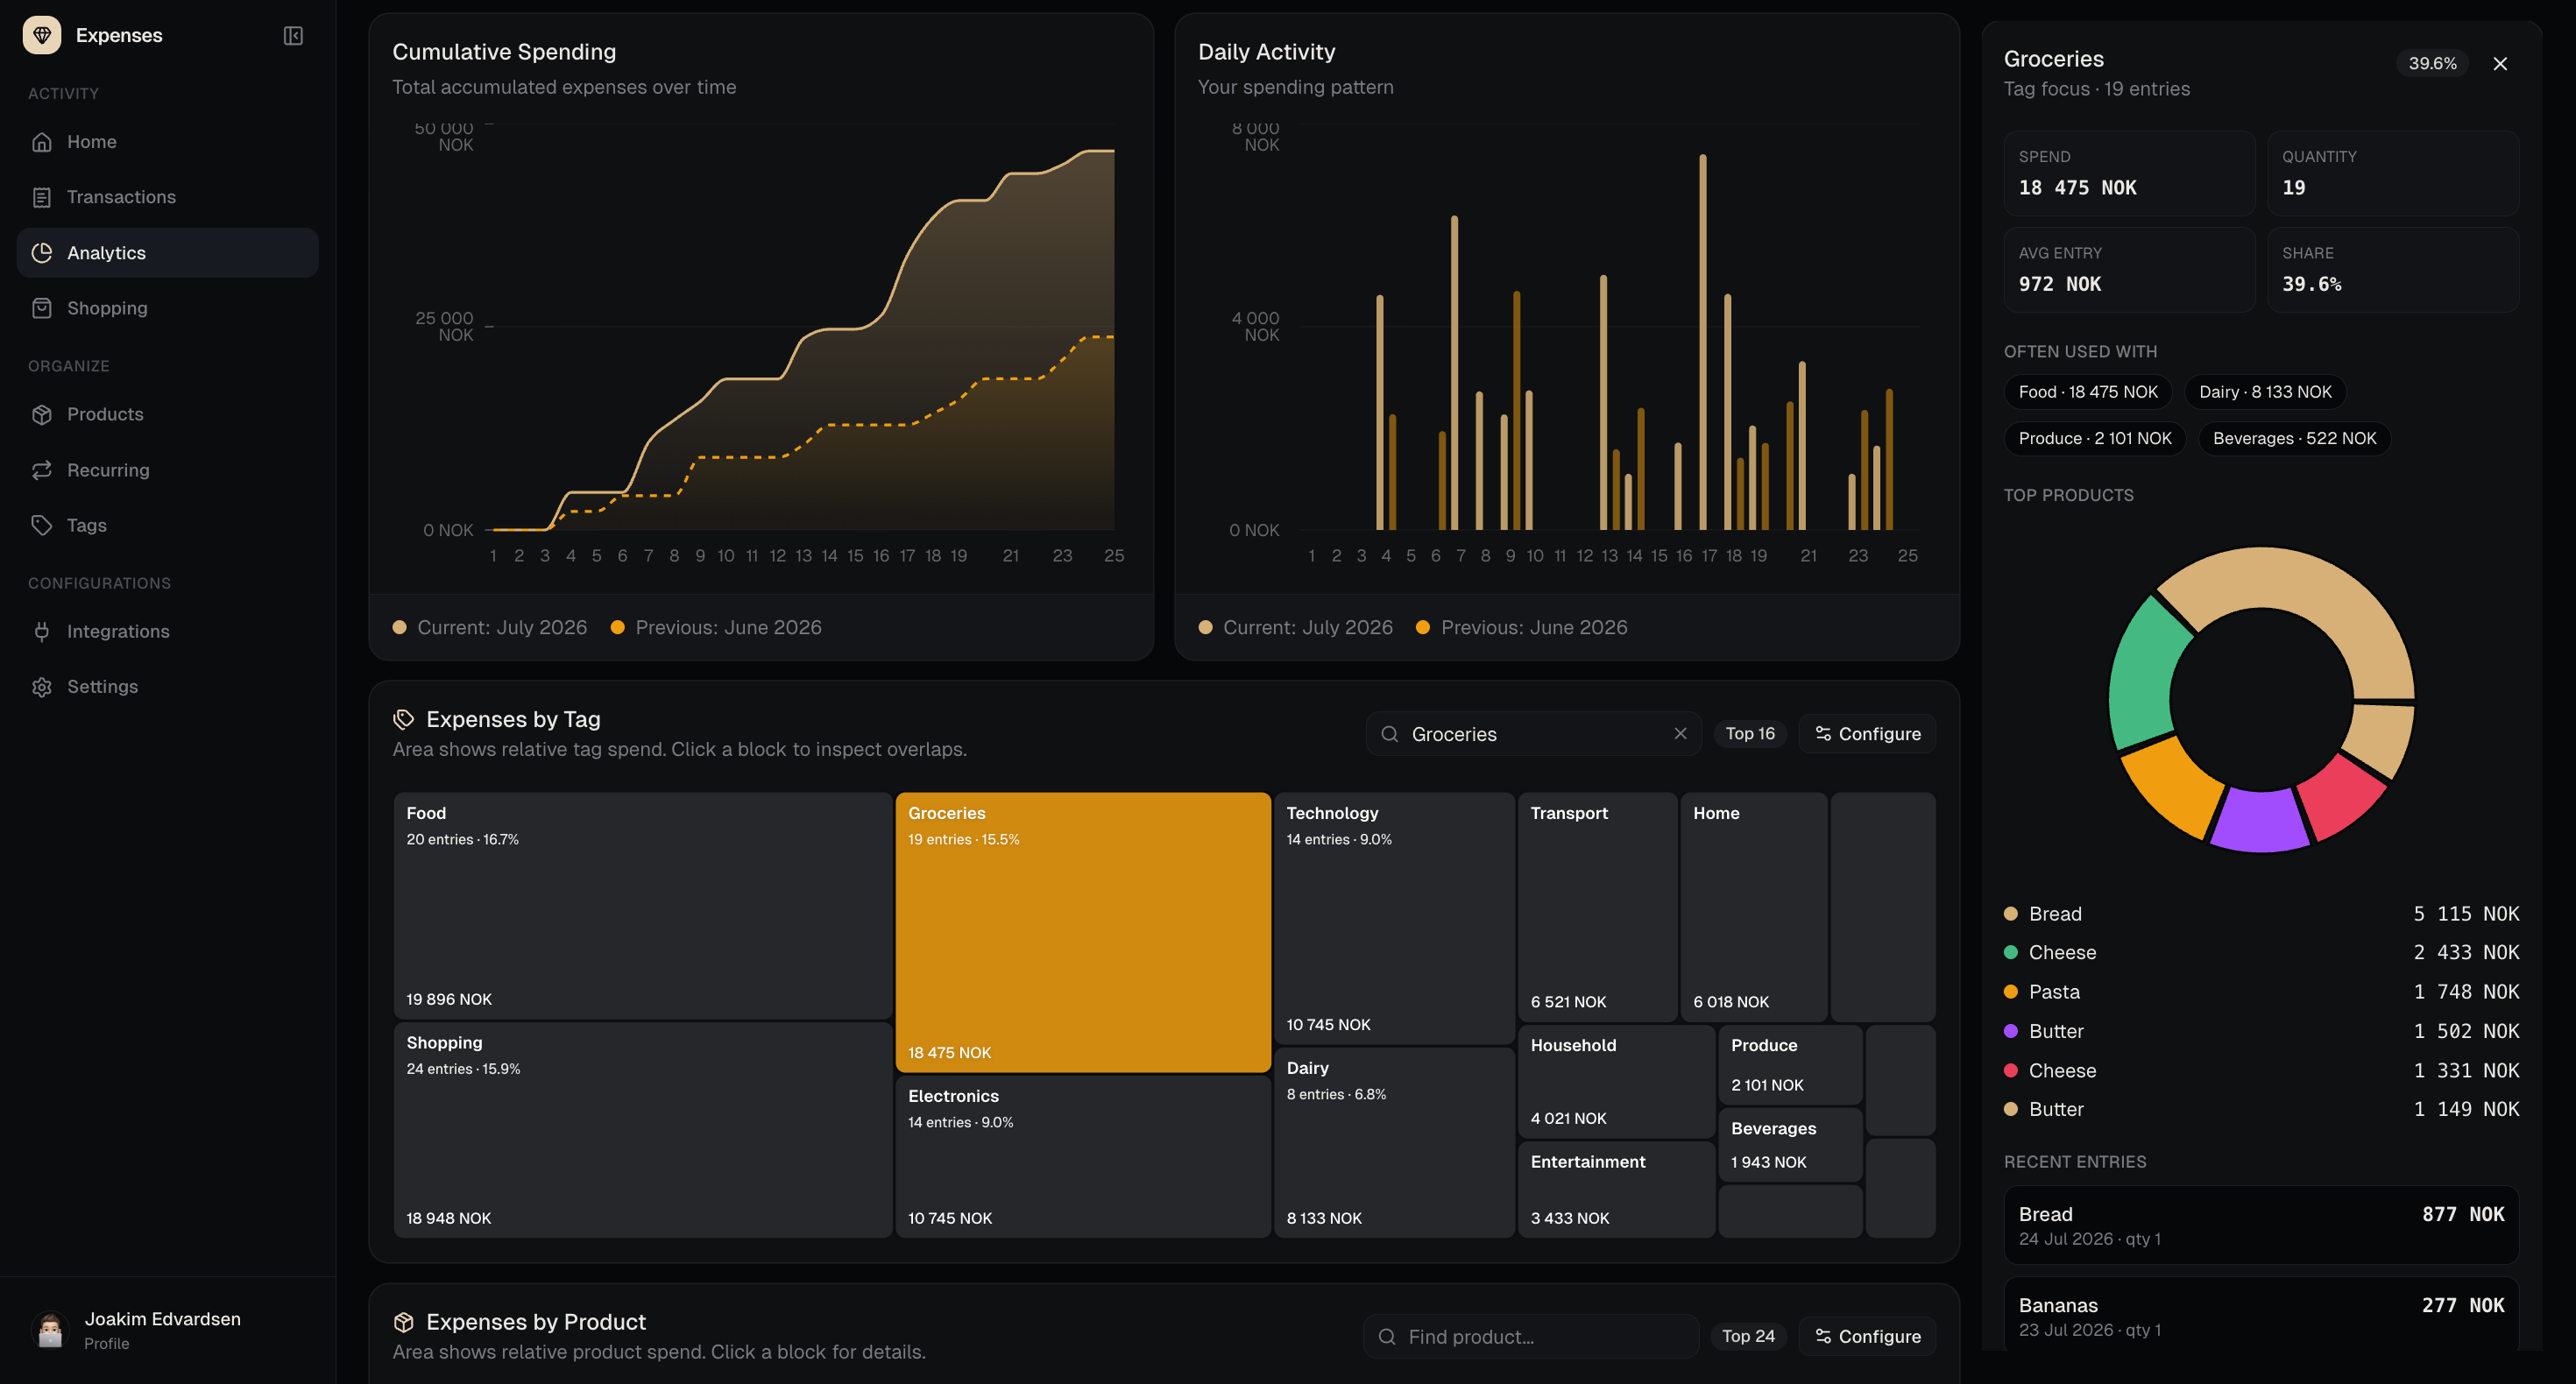The height and width of the screenshot is (1384, 2576).
Task: Click the Recurring arrows icon
Action: click(42, 470)
